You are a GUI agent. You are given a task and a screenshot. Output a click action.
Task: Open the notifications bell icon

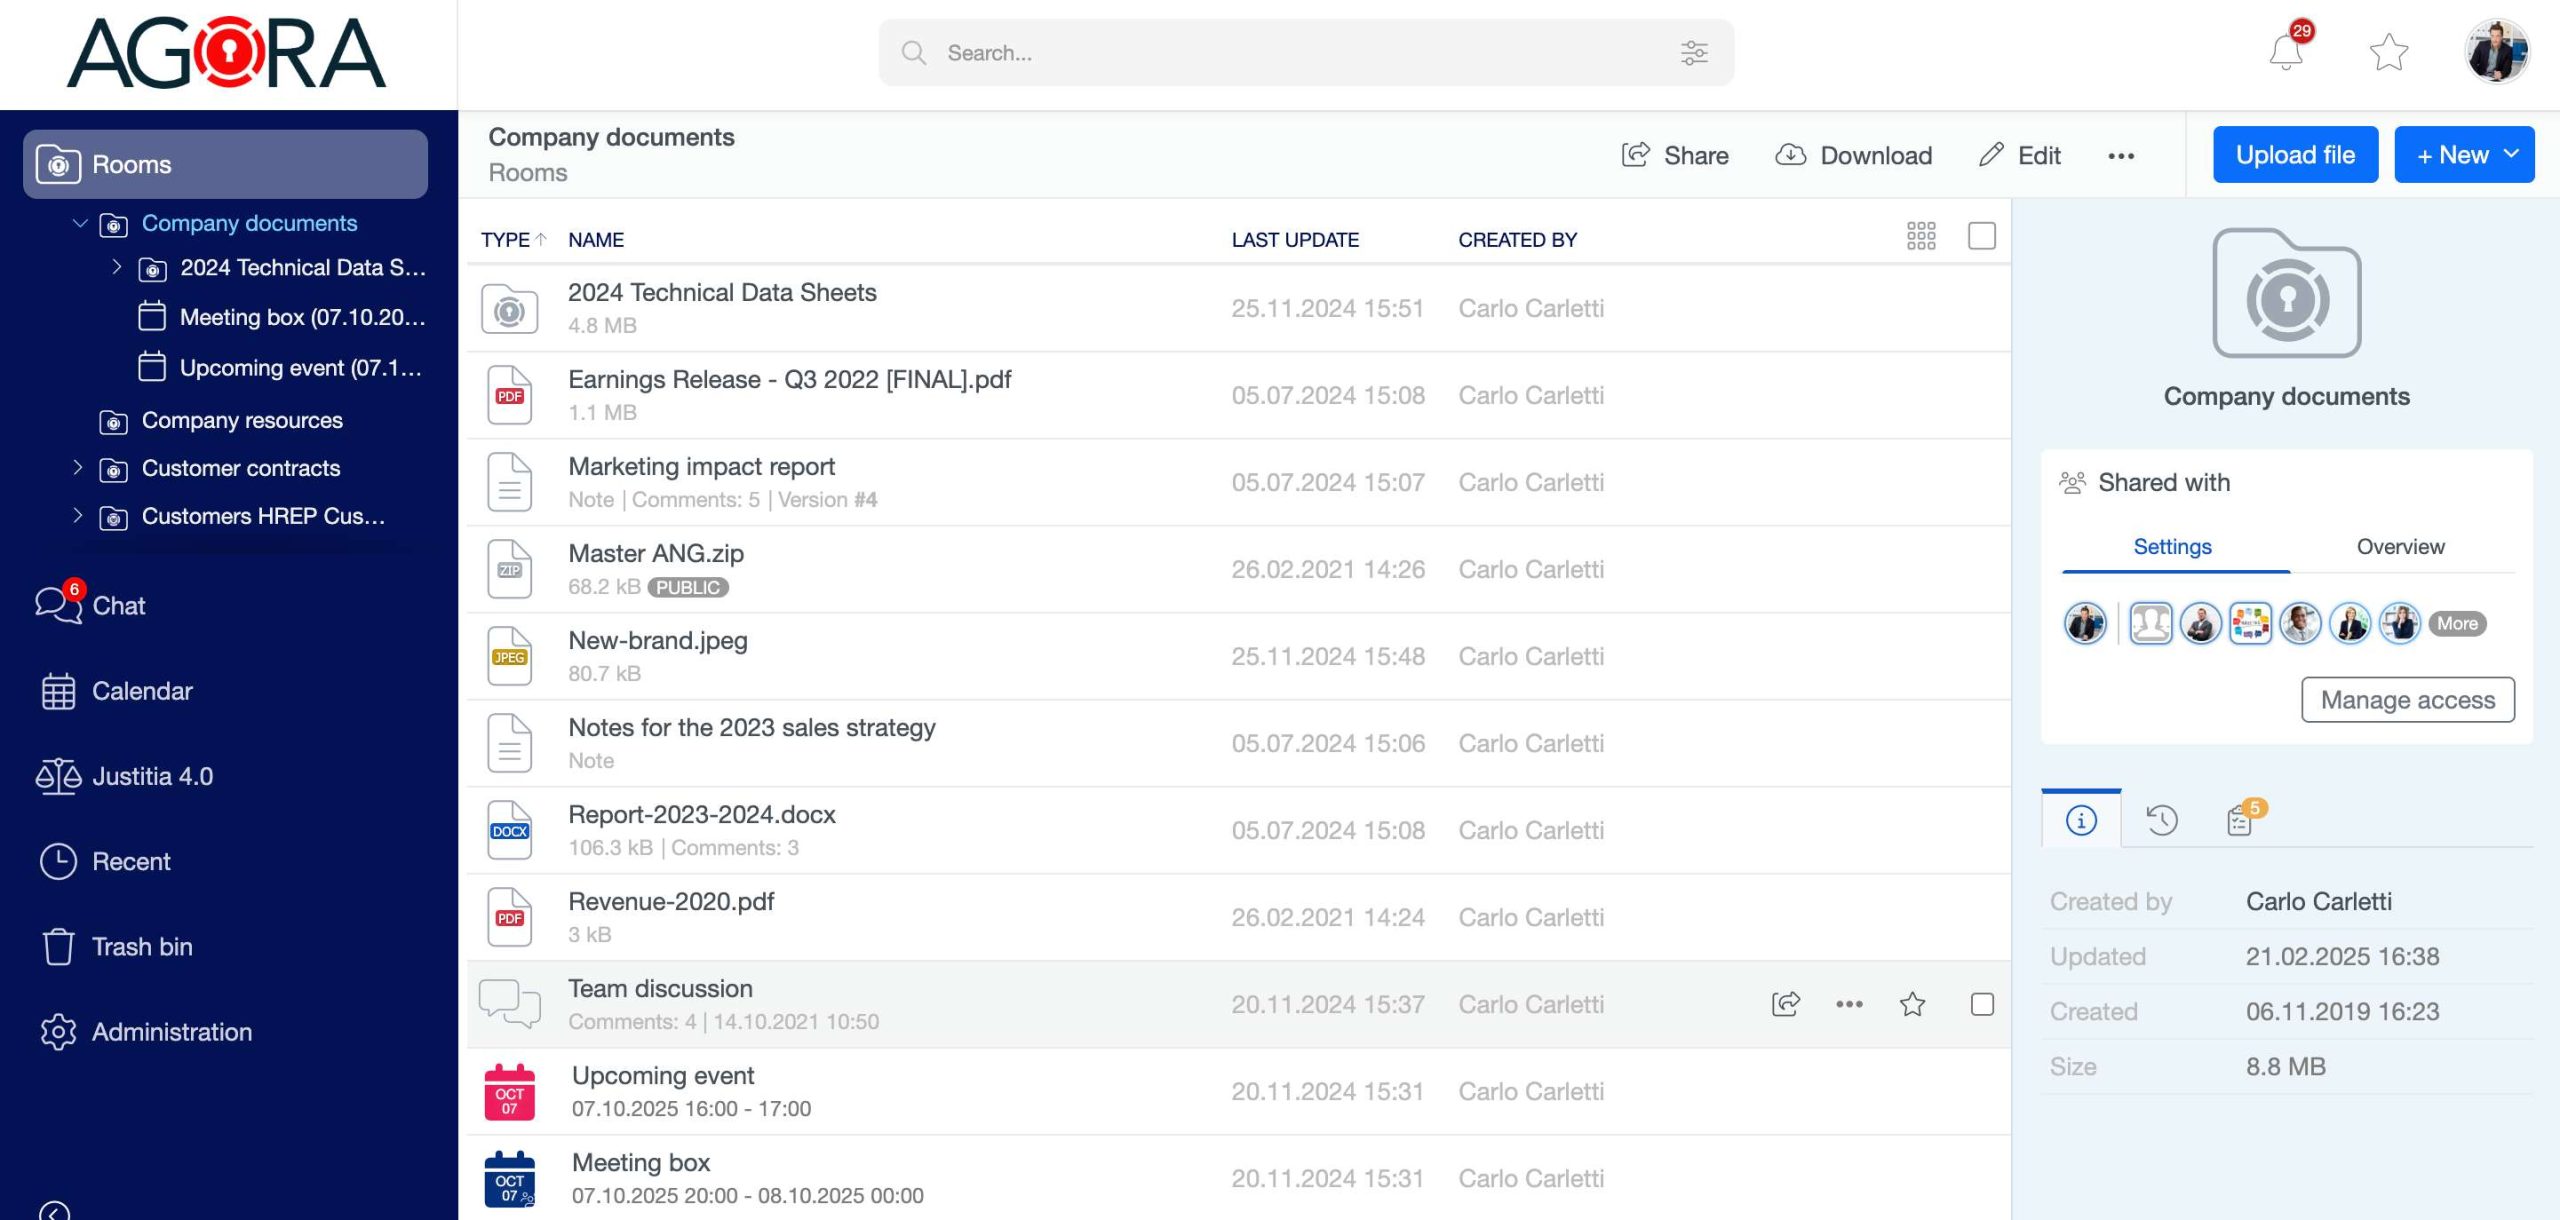(x=2286, y=52)
